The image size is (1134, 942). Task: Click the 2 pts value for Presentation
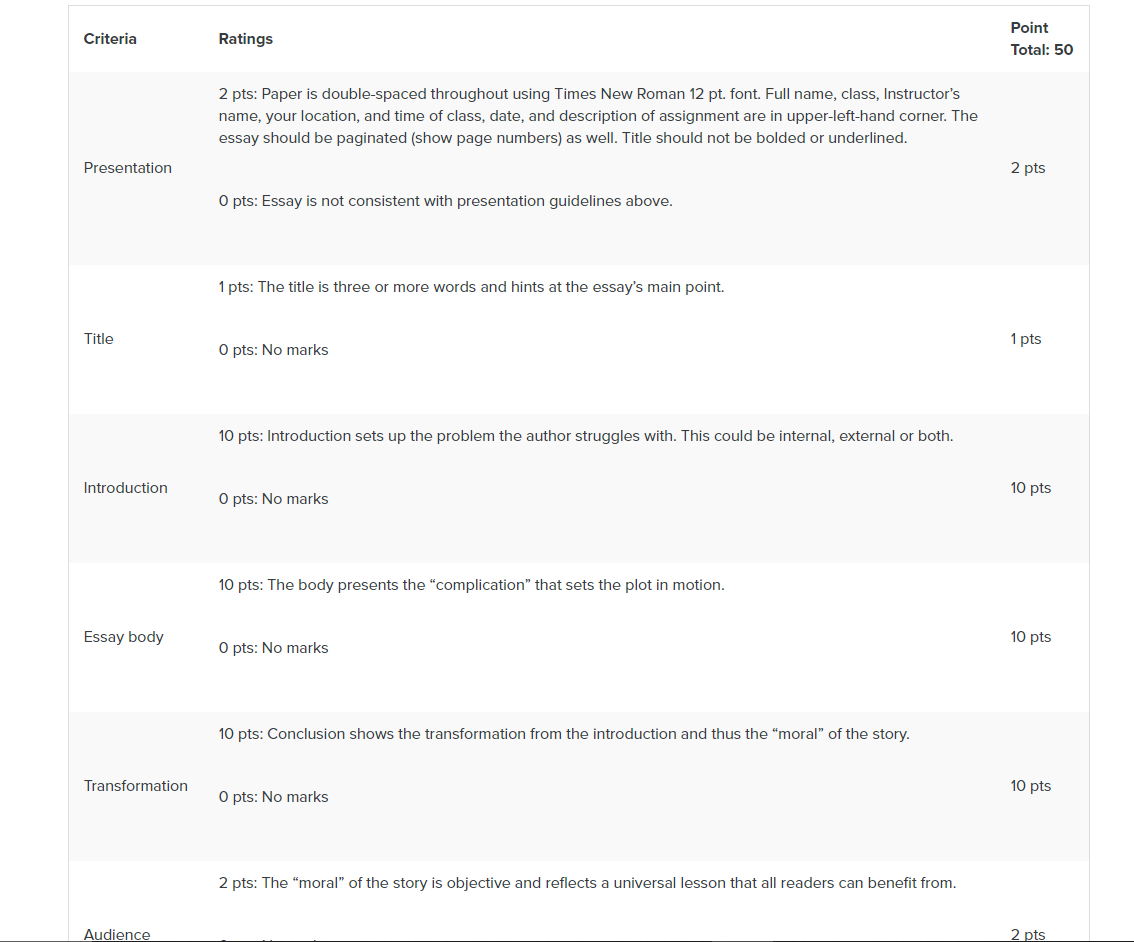1028,168
